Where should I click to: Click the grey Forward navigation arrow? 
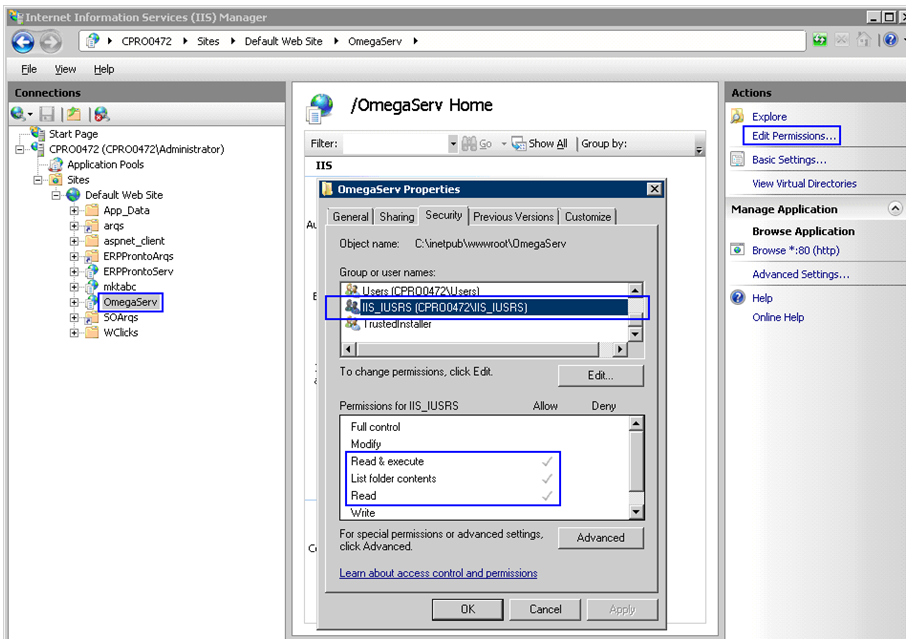[x=50, y=42]
